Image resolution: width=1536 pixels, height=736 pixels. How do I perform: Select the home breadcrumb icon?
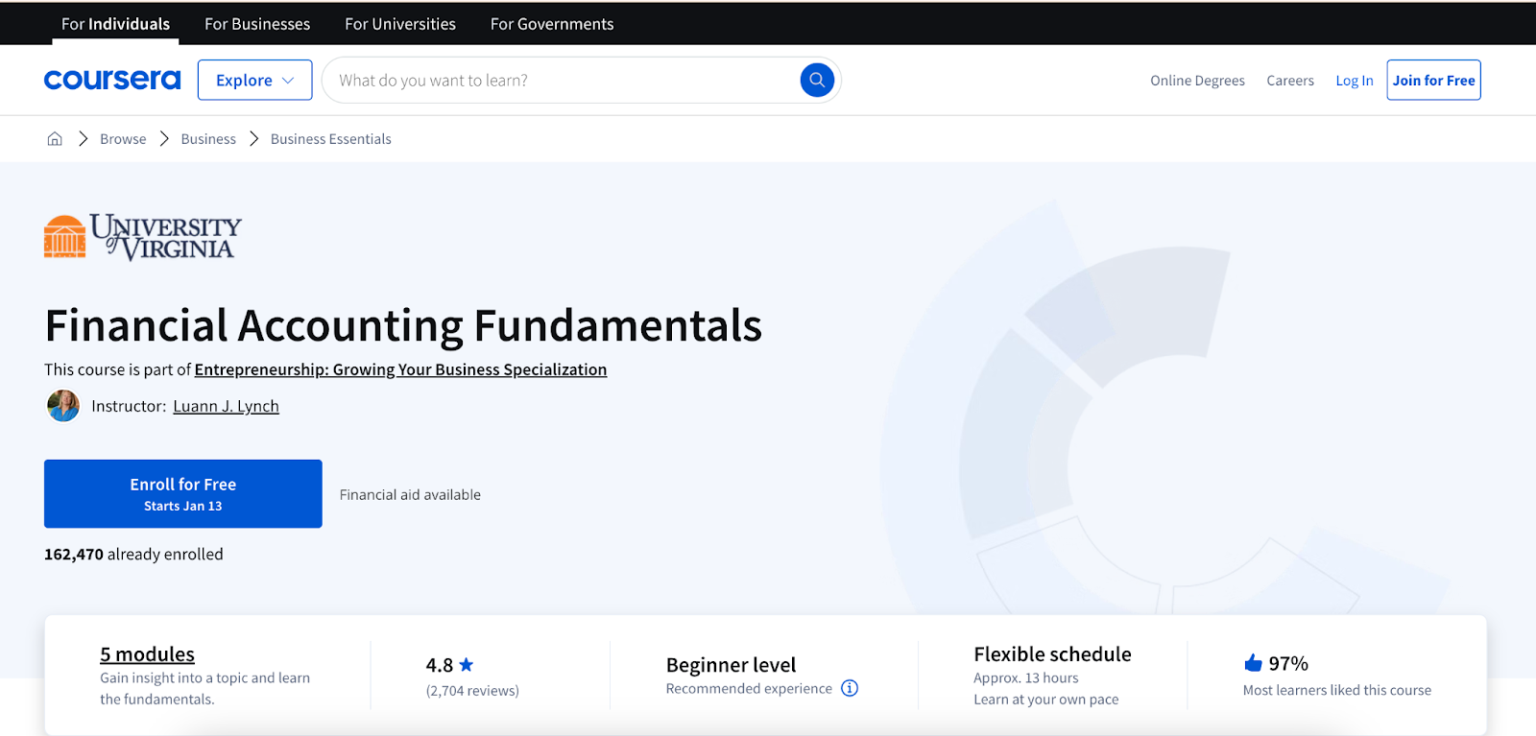point(54,138)
